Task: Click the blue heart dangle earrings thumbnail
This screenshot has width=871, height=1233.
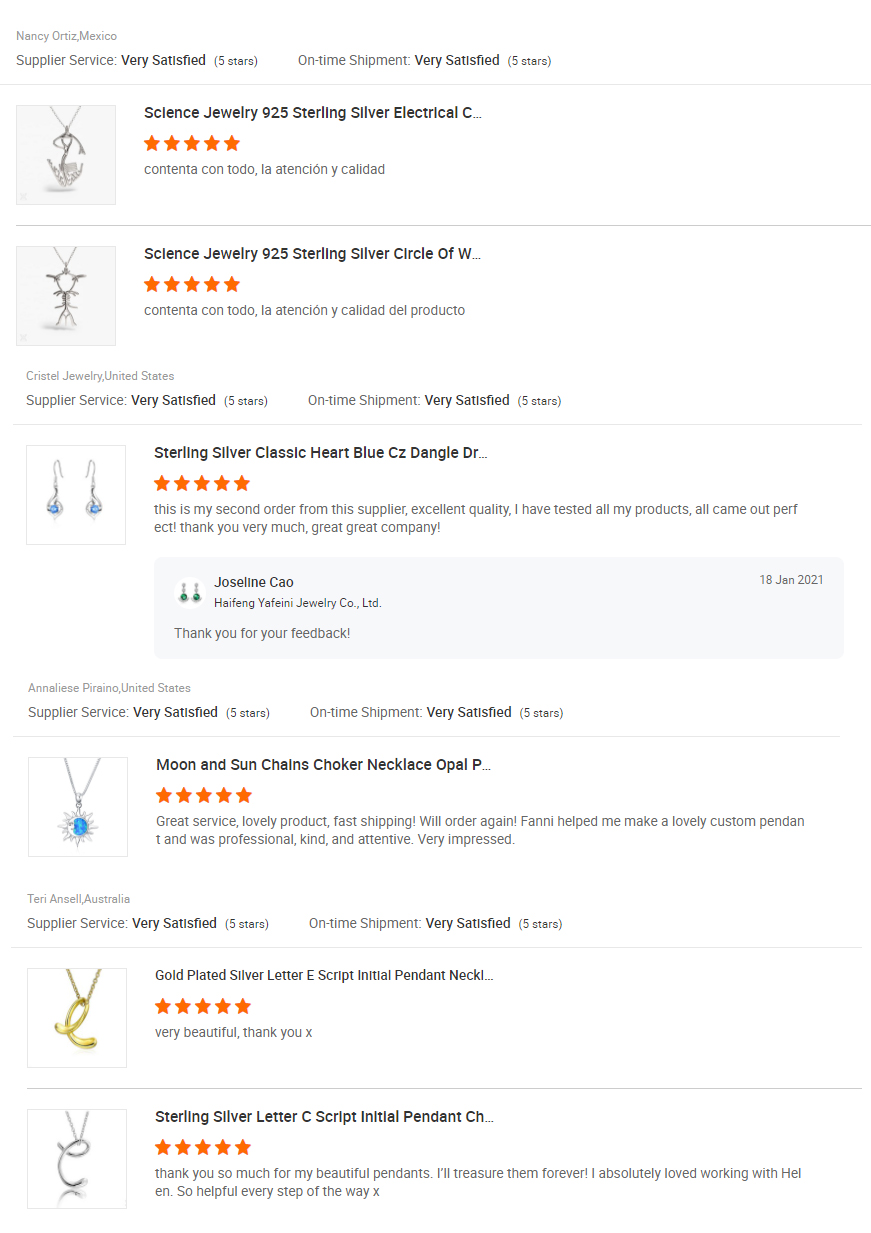Action: tap(76, 495)
